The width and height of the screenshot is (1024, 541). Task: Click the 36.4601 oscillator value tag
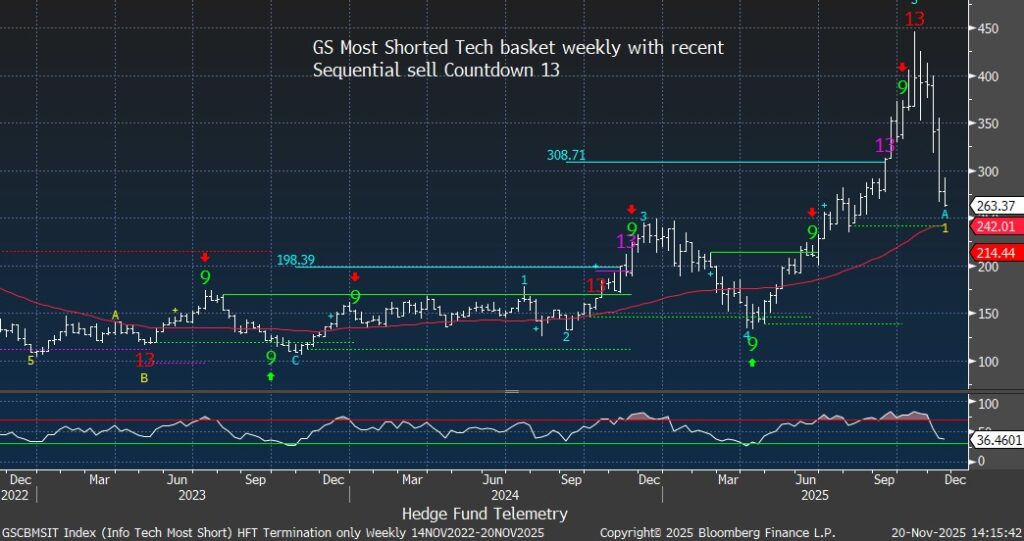[x=996, y=438]
